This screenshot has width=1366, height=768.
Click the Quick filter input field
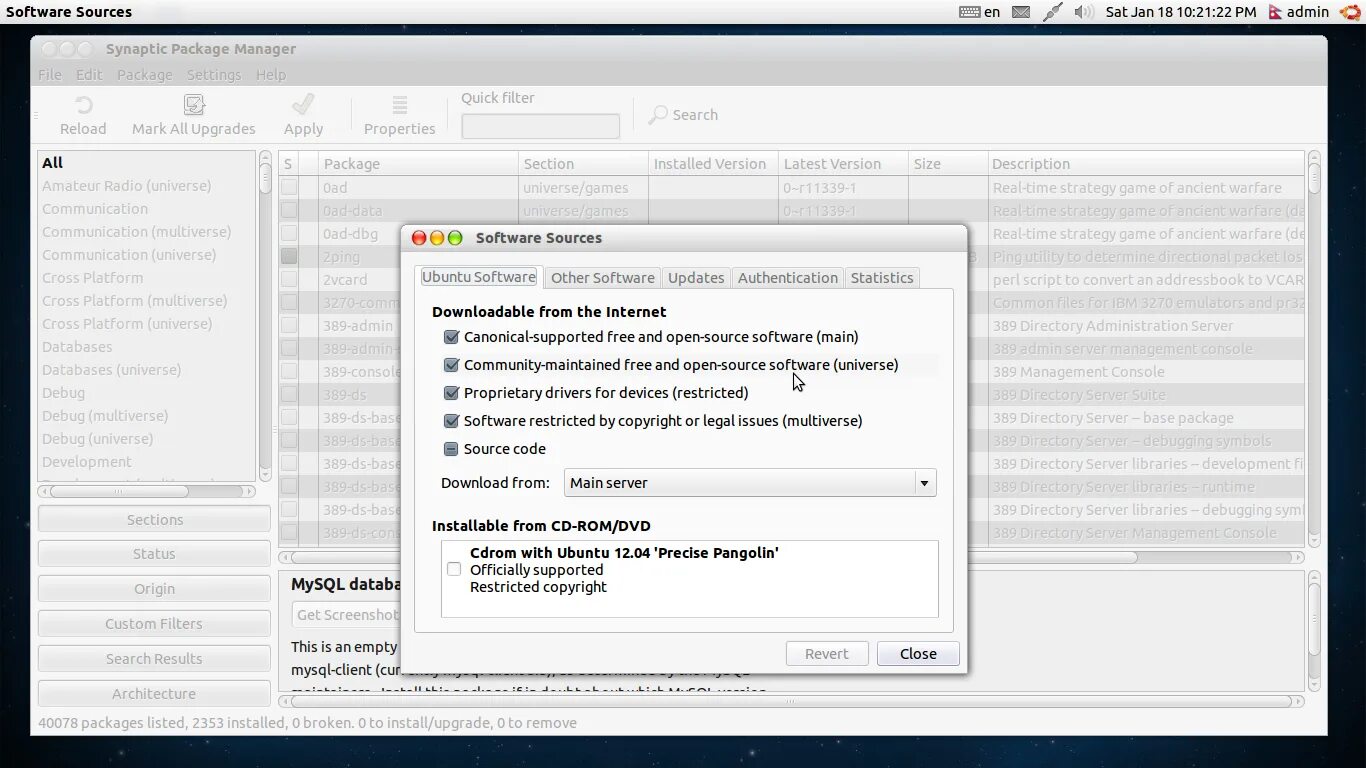pos(540,126)
